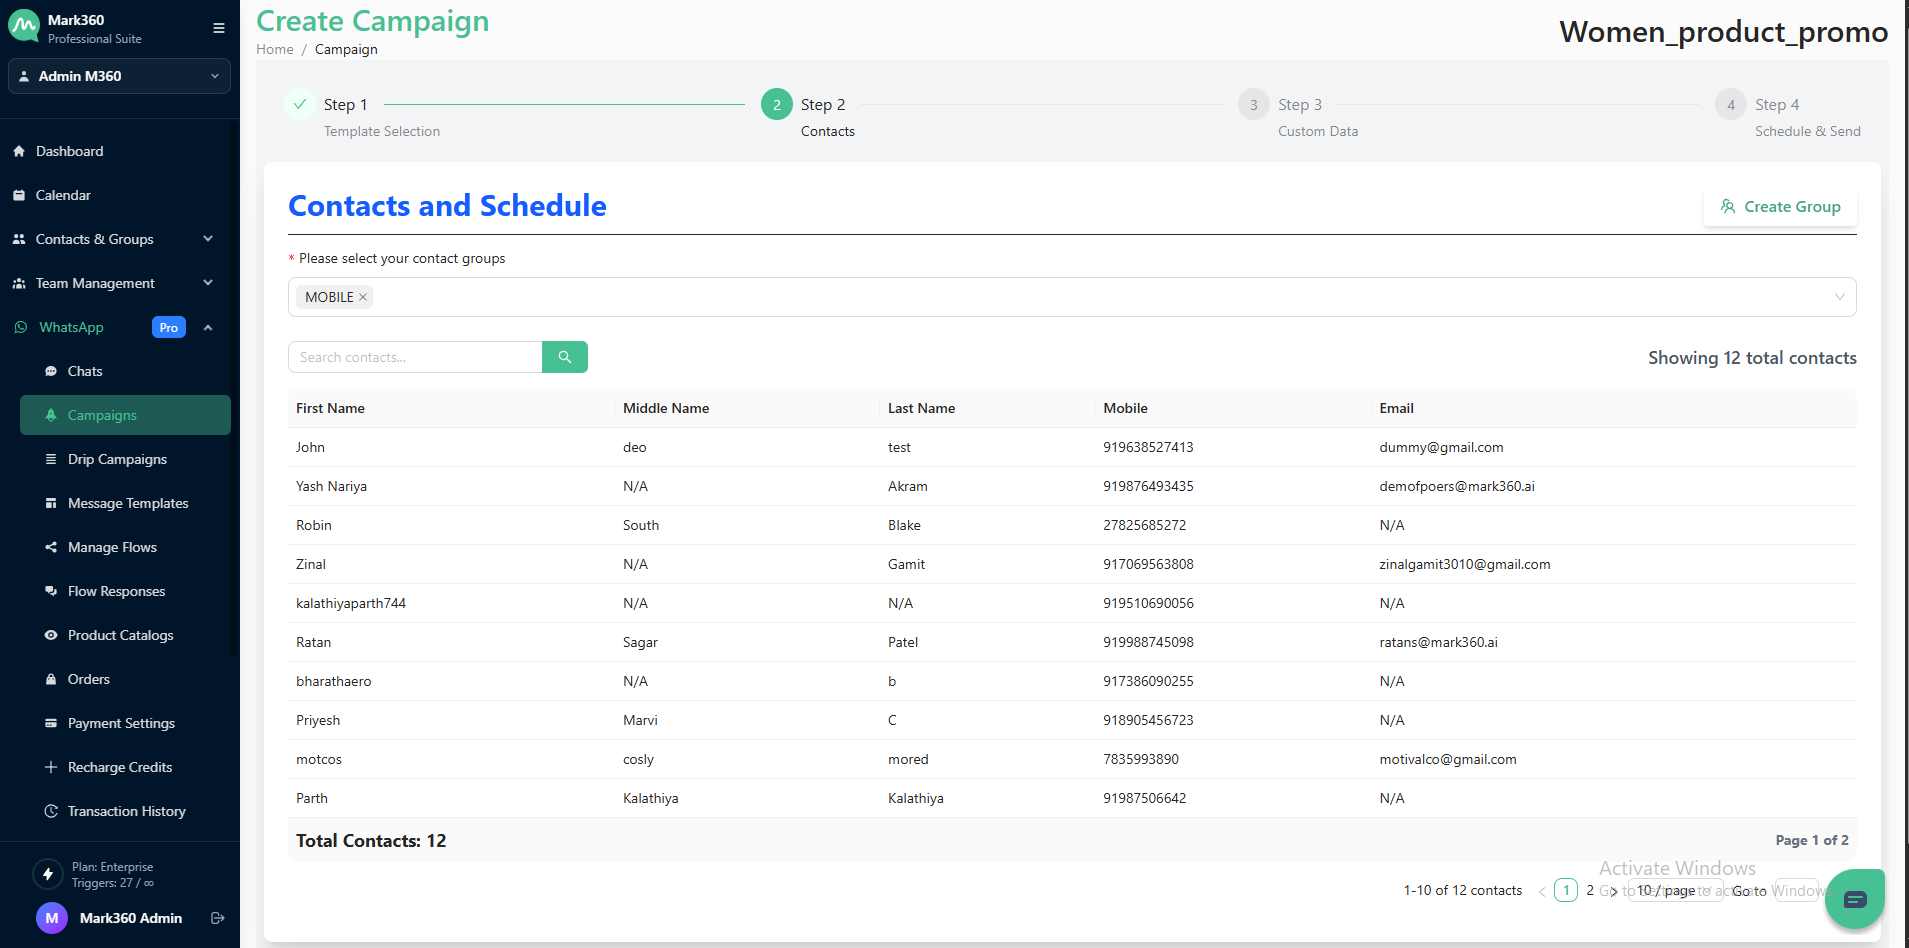Open Calendar from the sidebar

[x=63, y=195]
